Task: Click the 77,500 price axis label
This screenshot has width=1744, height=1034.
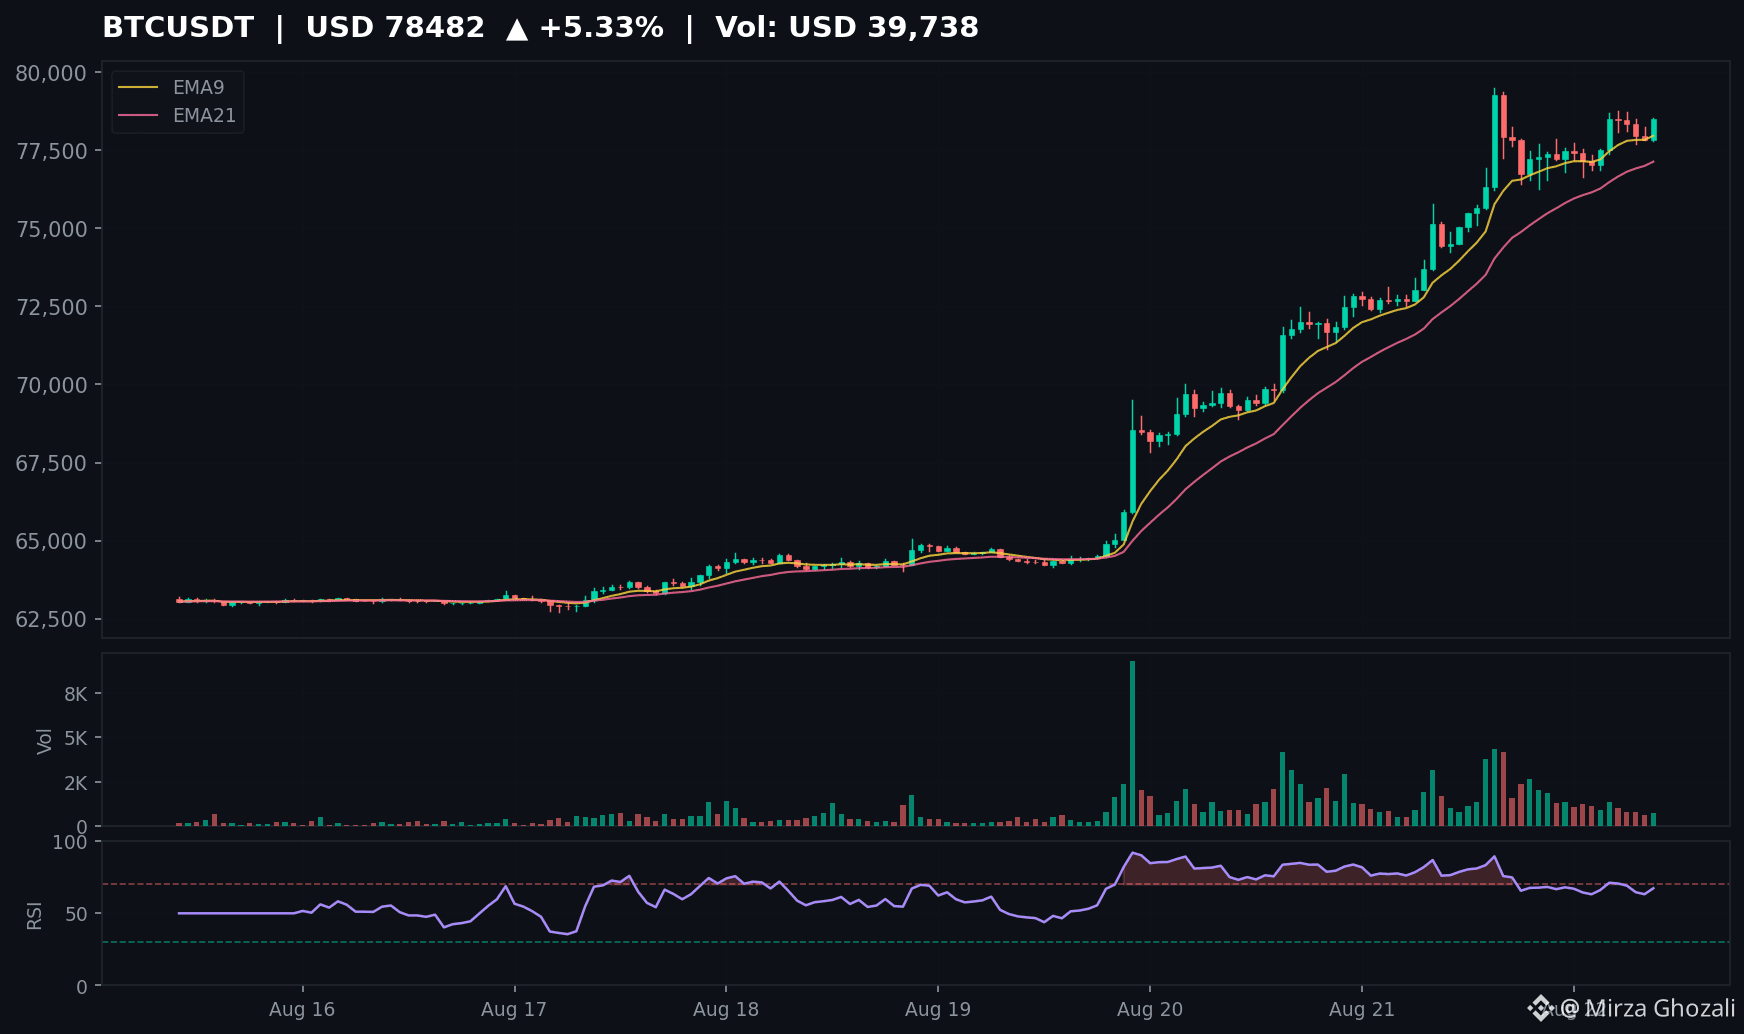Action: tap(51, 151)
